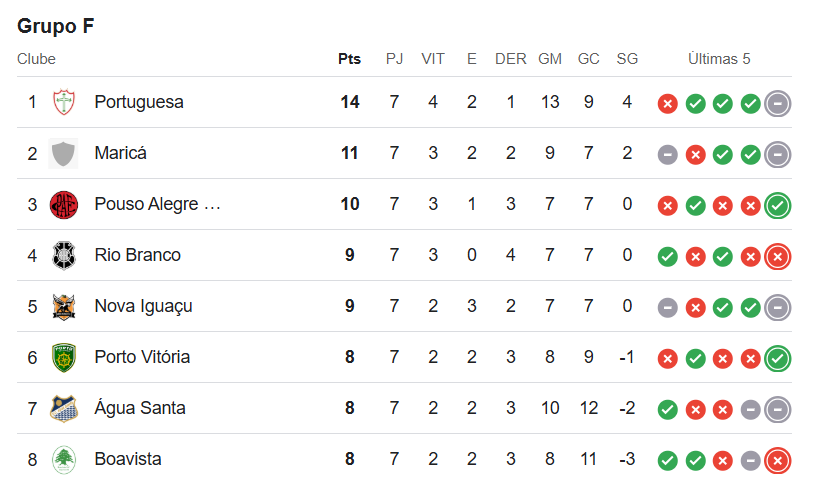815x492 pixels.
Task: Click Portuguesa's most recent draw result icon
Action: [x=778, y=103]
